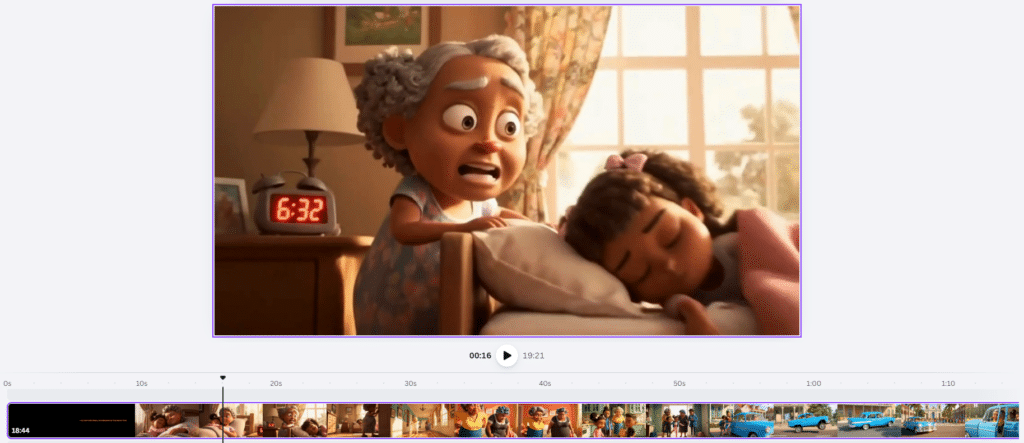Jump to the 10s ruler mark
Screen dimensions: 1024x443
tap(142, 384)
